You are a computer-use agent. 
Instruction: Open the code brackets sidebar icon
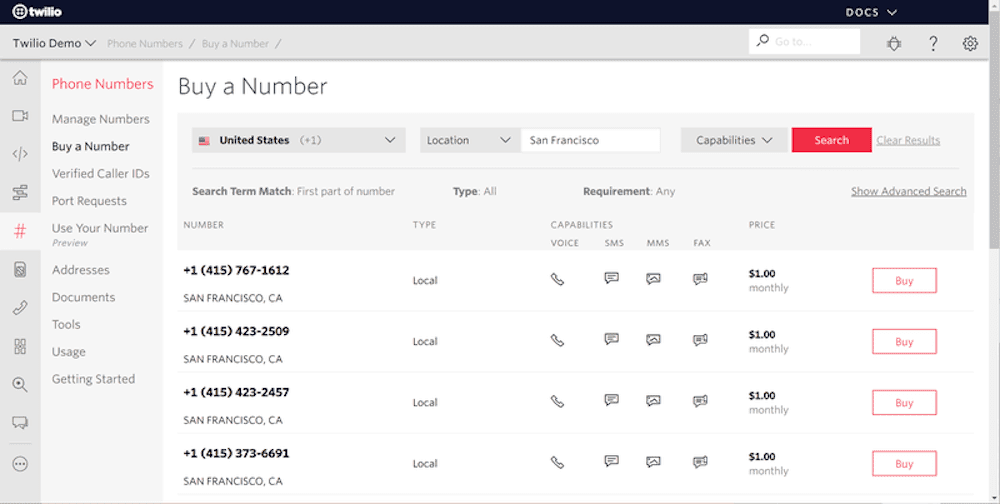click(20, 154)
